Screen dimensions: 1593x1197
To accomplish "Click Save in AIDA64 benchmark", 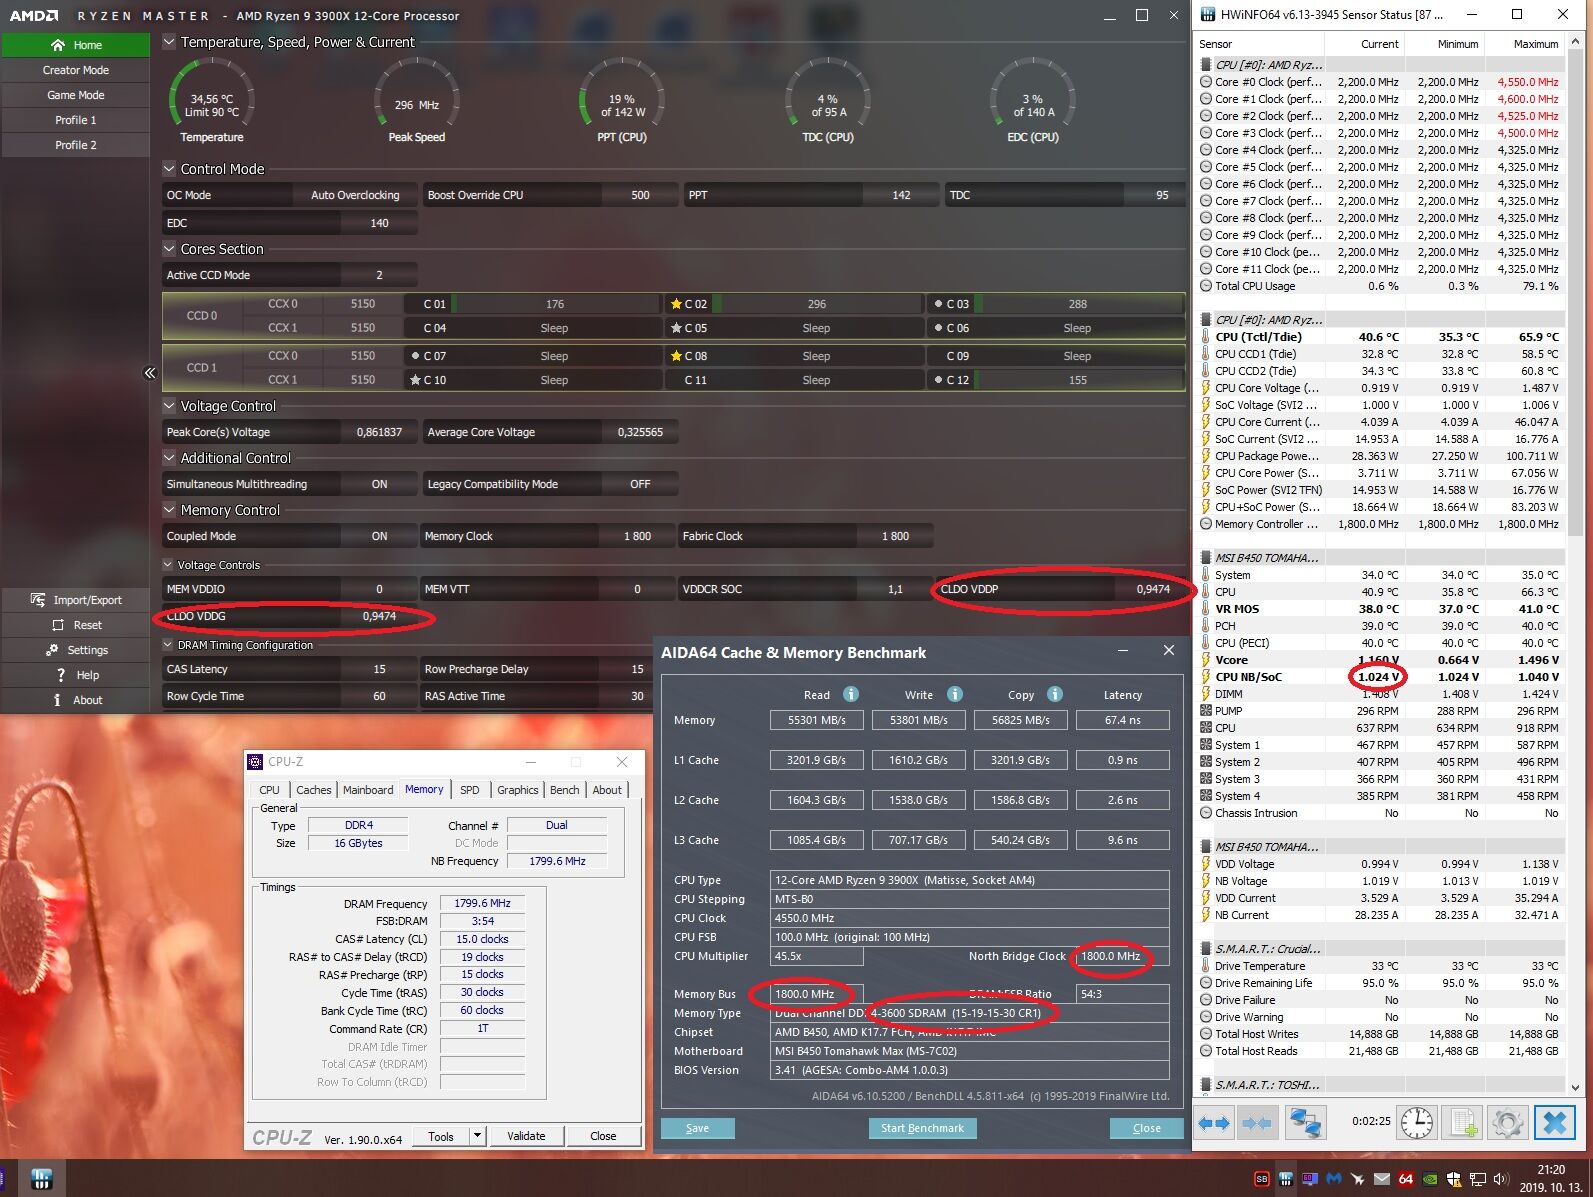I will point(697,1128).
